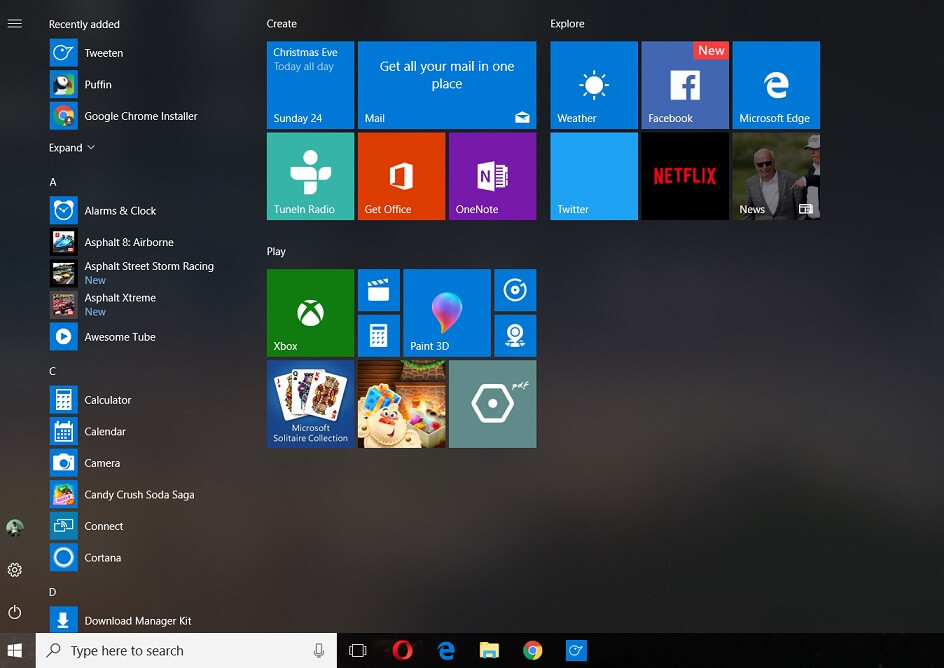
Task: Focus the Type here to search box
Action: click(x=186, y=651)
